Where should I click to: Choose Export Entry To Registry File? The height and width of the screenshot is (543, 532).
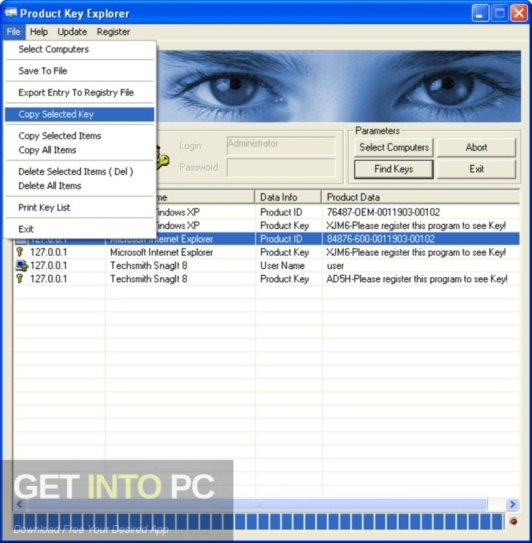tap(79, 92)
